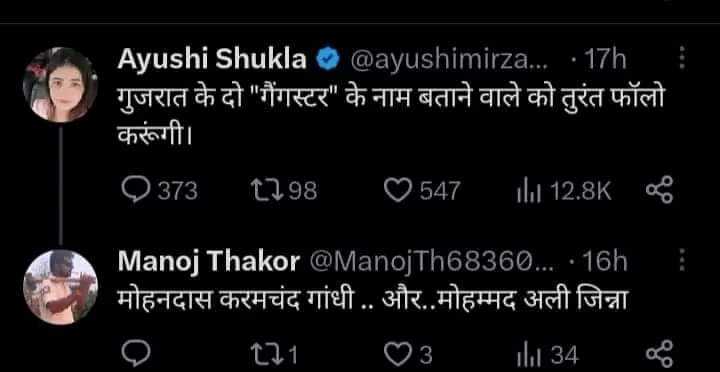Open more options menu on Ayushi Shukla's tweet
Viewport: 720px width, 372px height.
coord(682,60)
